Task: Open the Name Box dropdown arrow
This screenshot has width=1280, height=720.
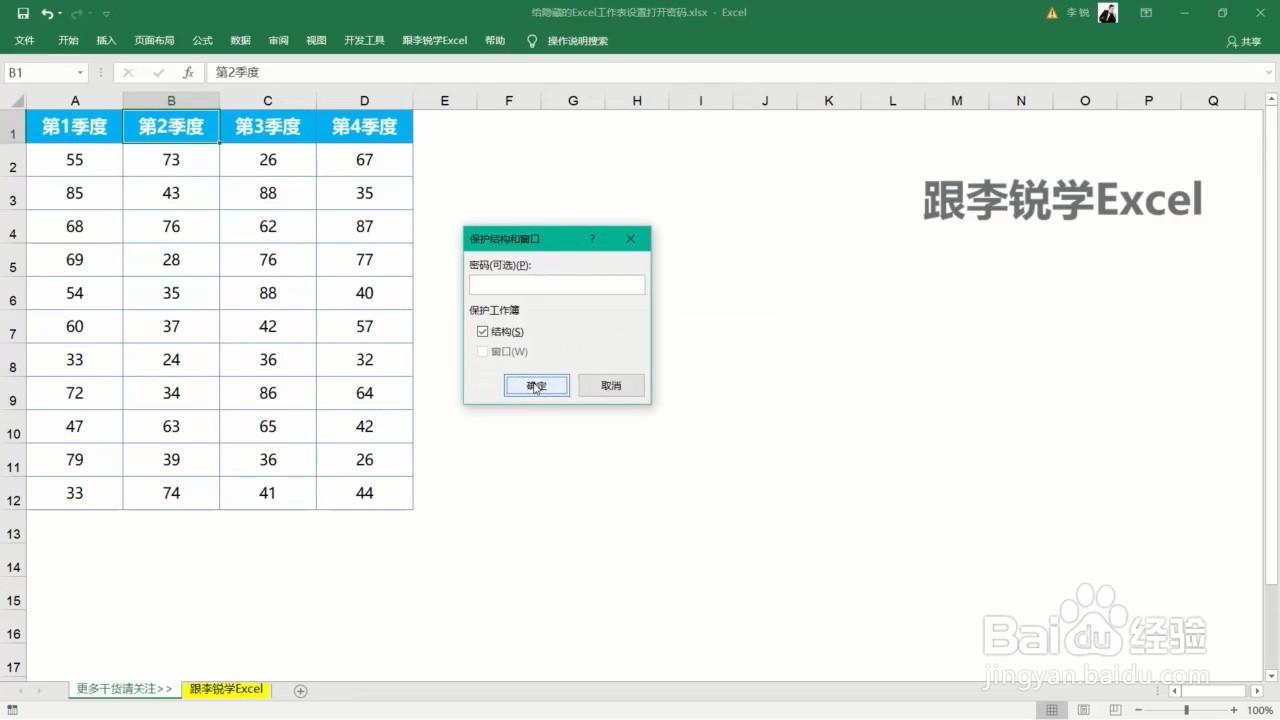Action: pyautogui.click(x=80, y=73)
